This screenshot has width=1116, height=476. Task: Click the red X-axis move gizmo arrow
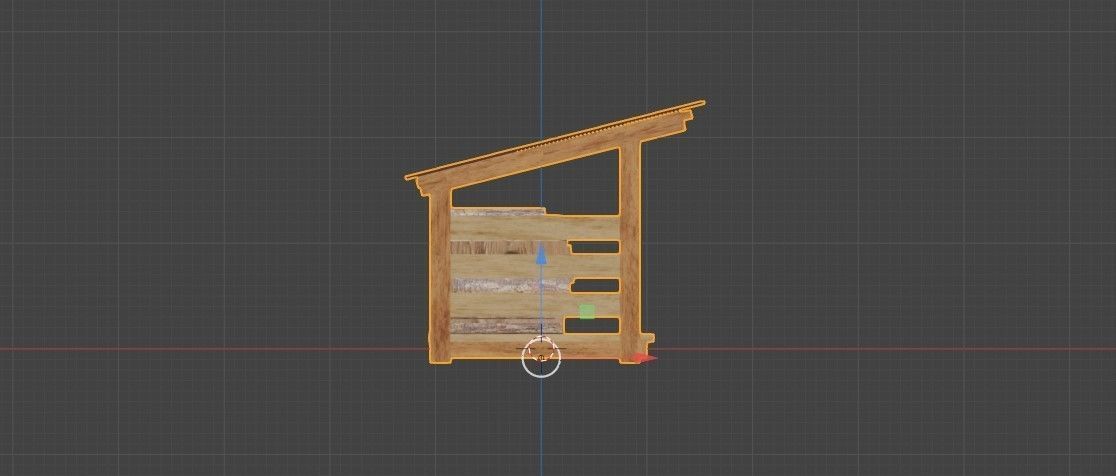[x=644, y=358]
